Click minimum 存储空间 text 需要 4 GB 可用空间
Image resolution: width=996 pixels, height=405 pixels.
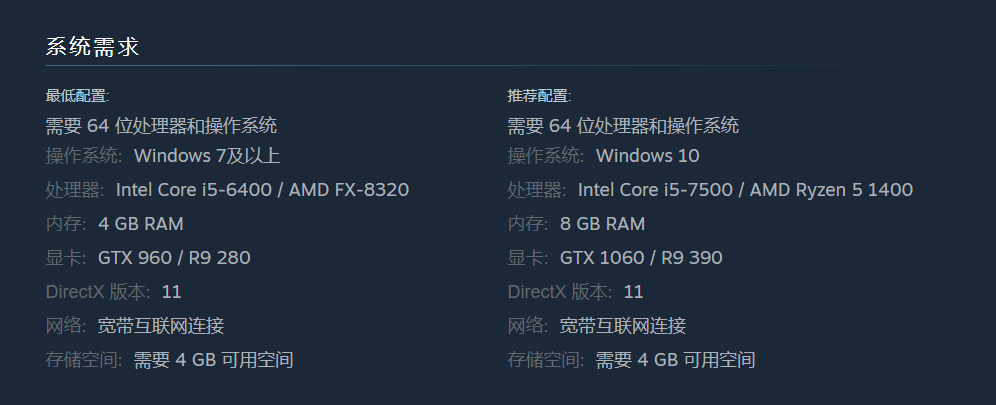pos(213,360)
